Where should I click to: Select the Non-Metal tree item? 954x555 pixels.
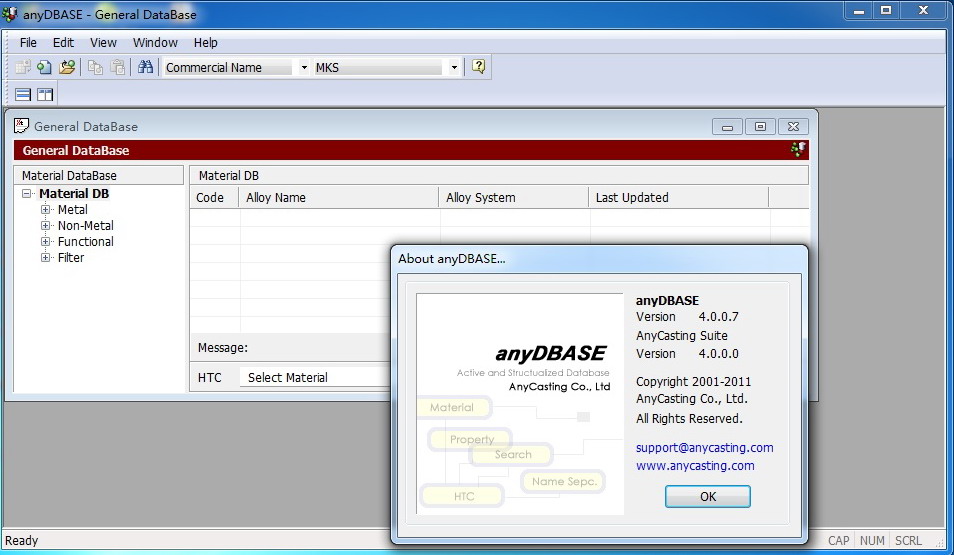coord(85,225)
